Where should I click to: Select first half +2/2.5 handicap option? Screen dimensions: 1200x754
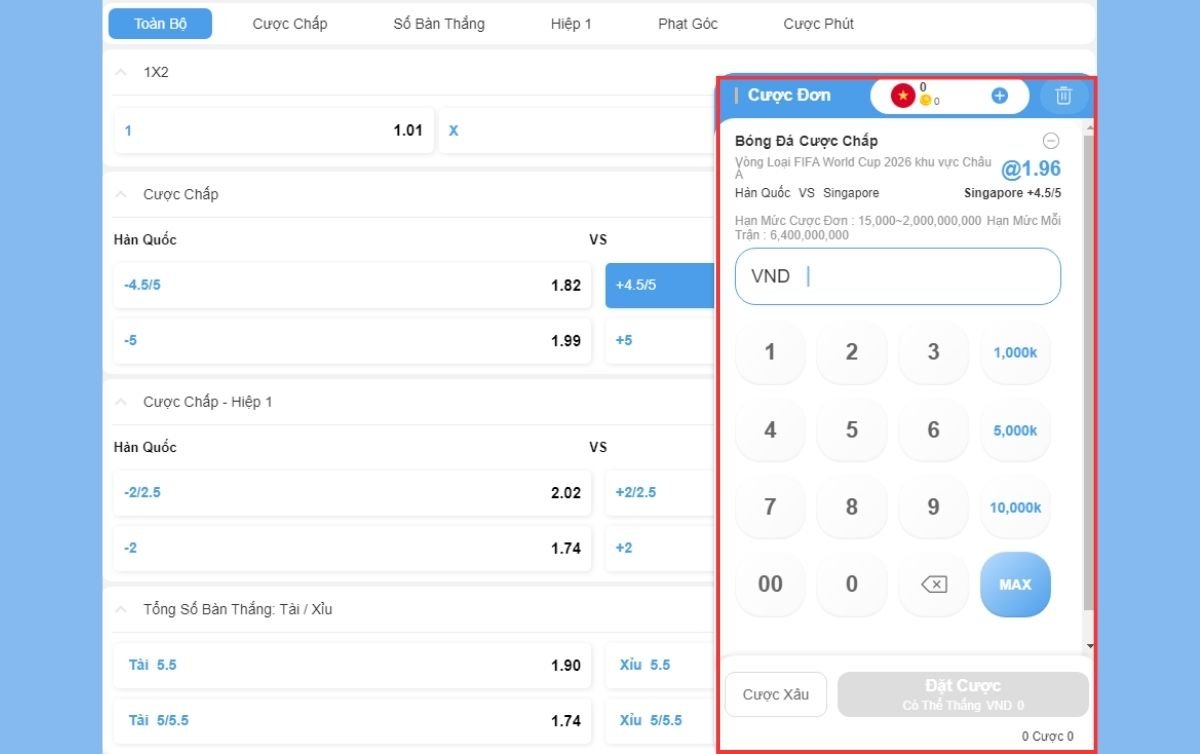tap(661, 493)
